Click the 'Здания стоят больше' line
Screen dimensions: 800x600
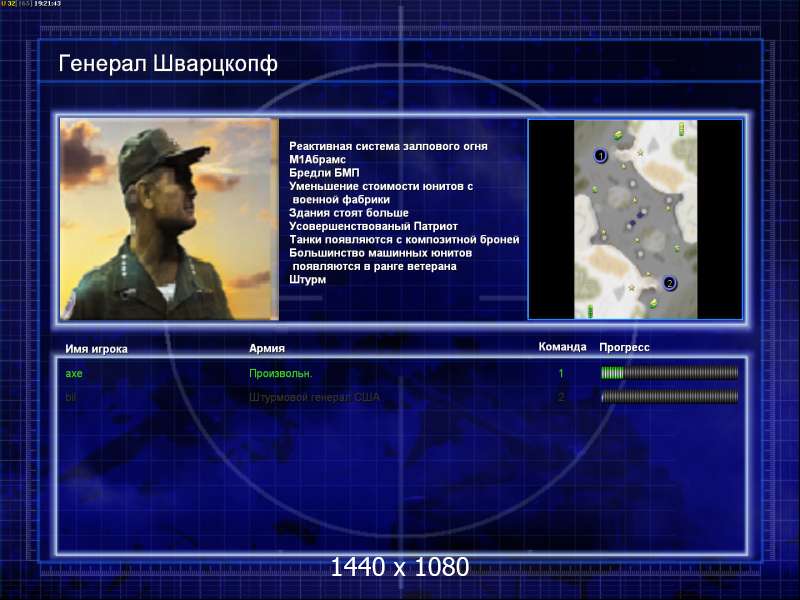click(349, 213)
